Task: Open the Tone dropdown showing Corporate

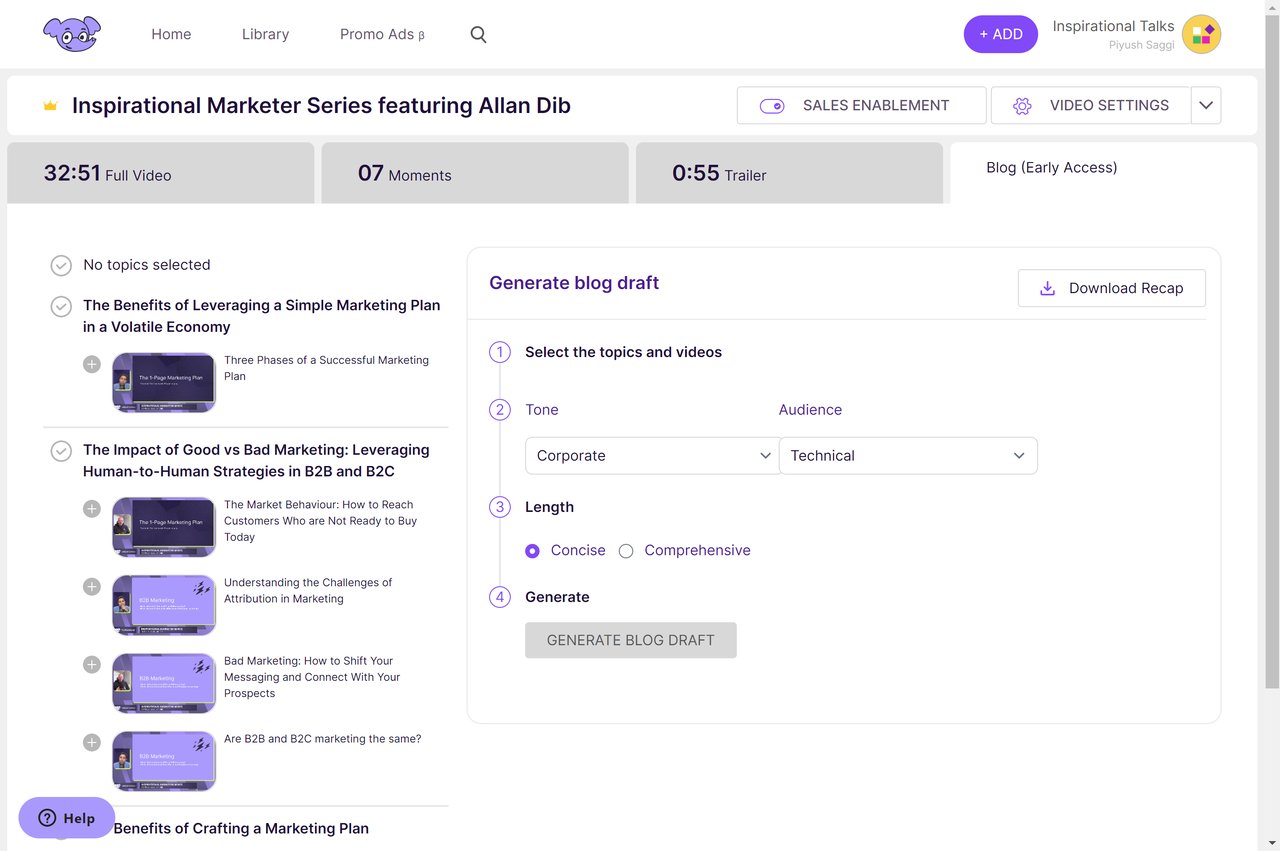Action: tap(652, 456)
